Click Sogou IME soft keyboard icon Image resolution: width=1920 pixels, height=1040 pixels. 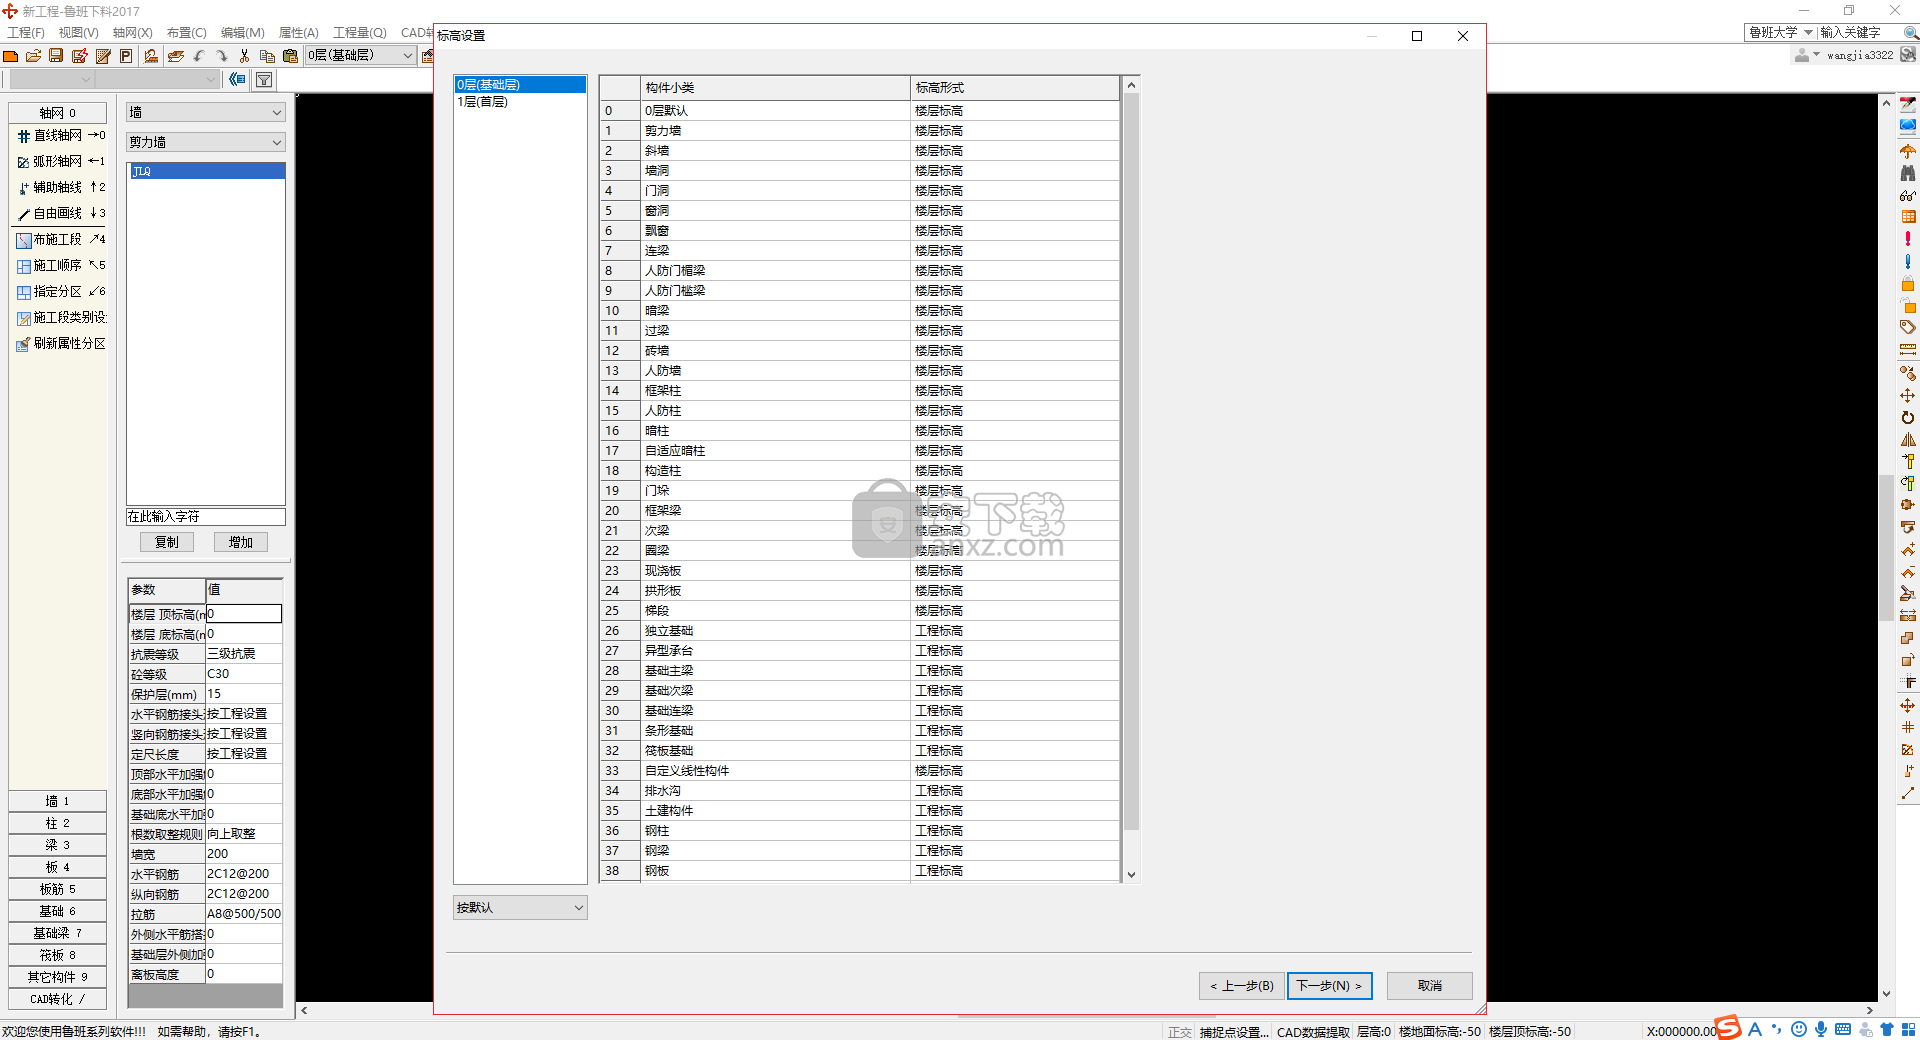click(x=1843, y=1029)
